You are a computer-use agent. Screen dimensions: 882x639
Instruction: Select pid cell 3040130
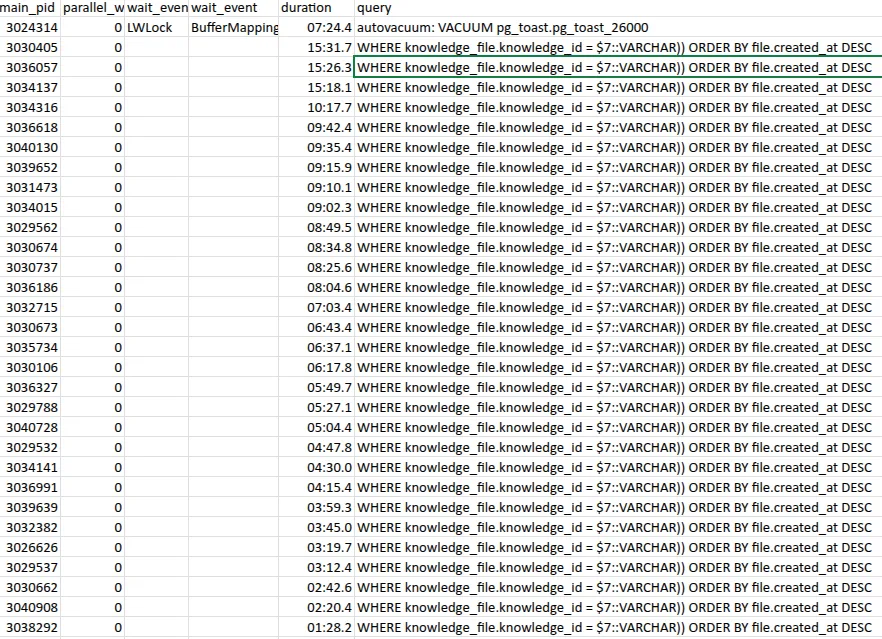pyautogui.click(x=30, y=147)
